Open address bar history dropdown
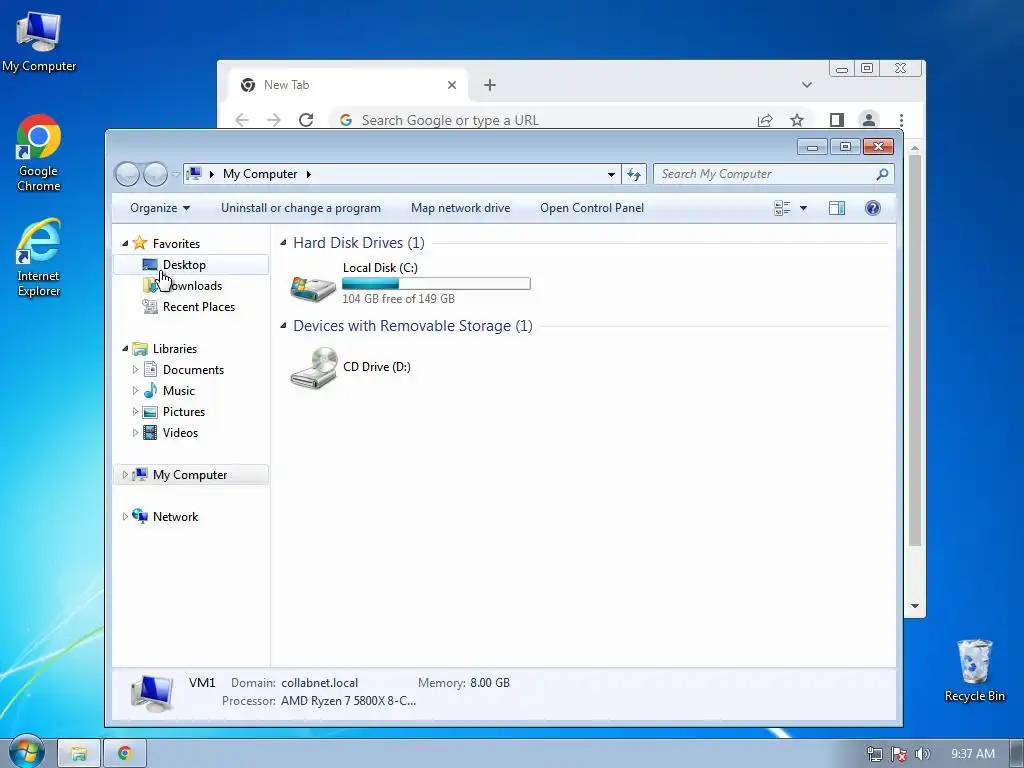Screen dimensions: 1024x768 click(x=611, y=174)
